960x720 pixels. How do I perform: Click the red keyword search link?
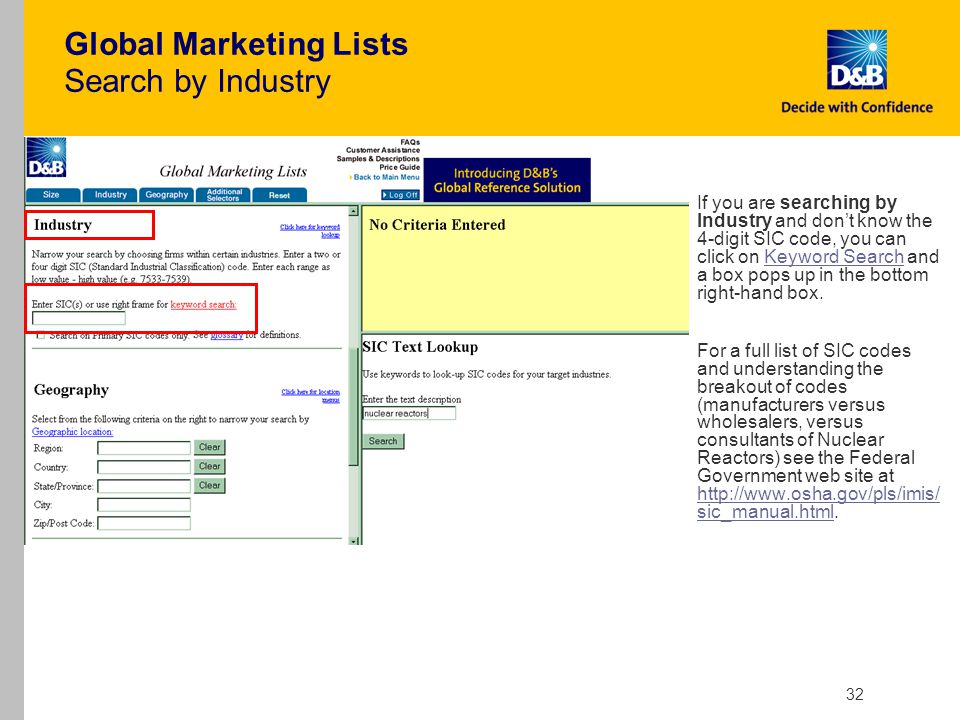click(x=203, y=304)
